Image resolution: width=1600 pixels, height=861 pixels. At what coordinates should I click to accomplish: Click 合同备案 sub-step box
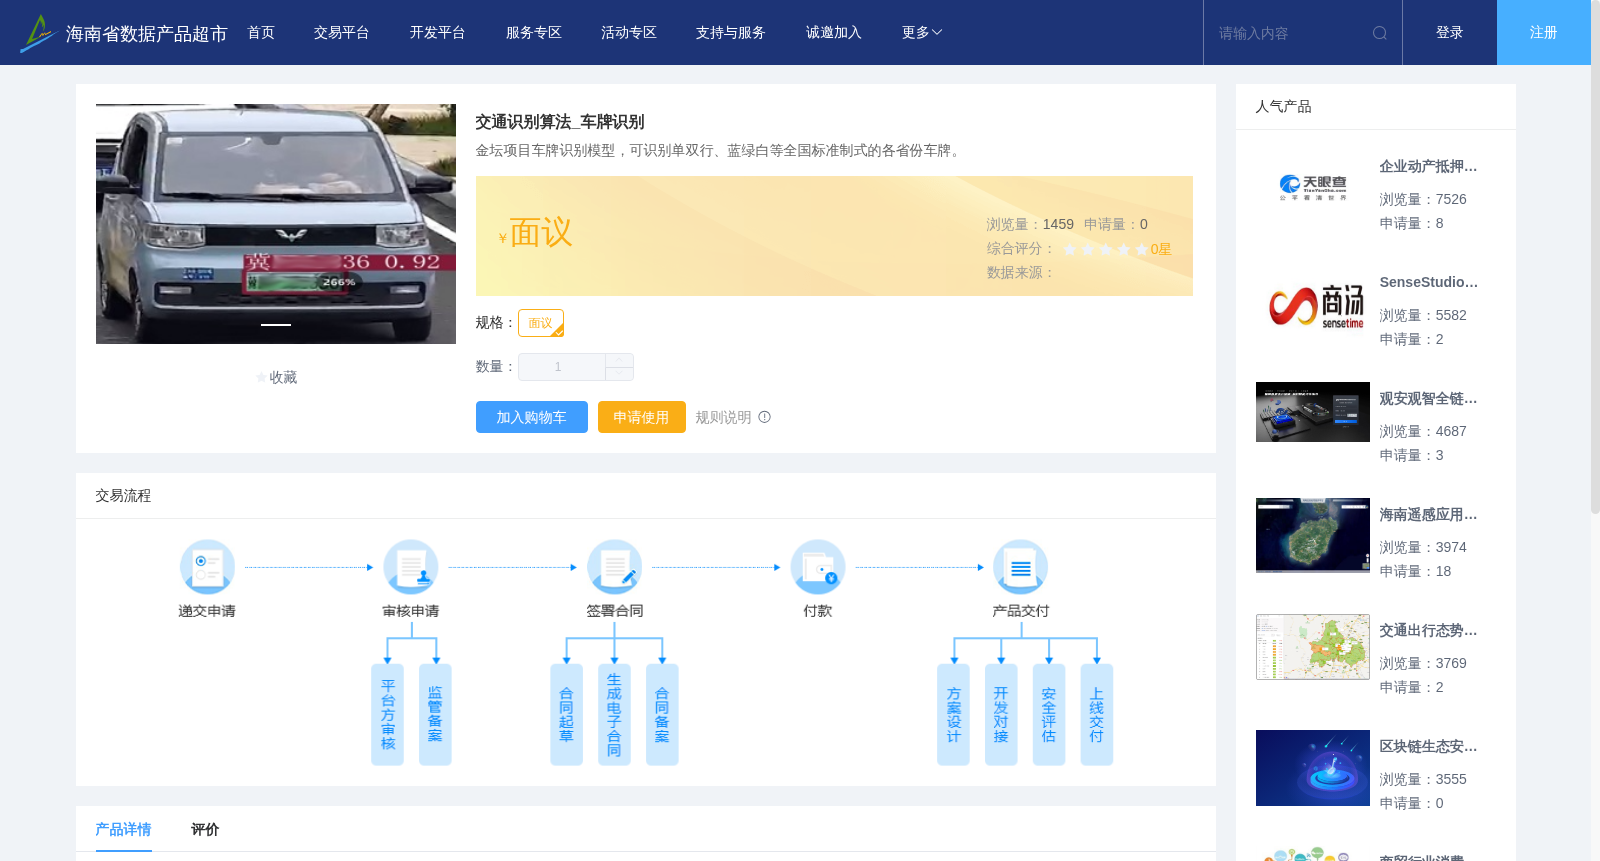pos(662,715)
